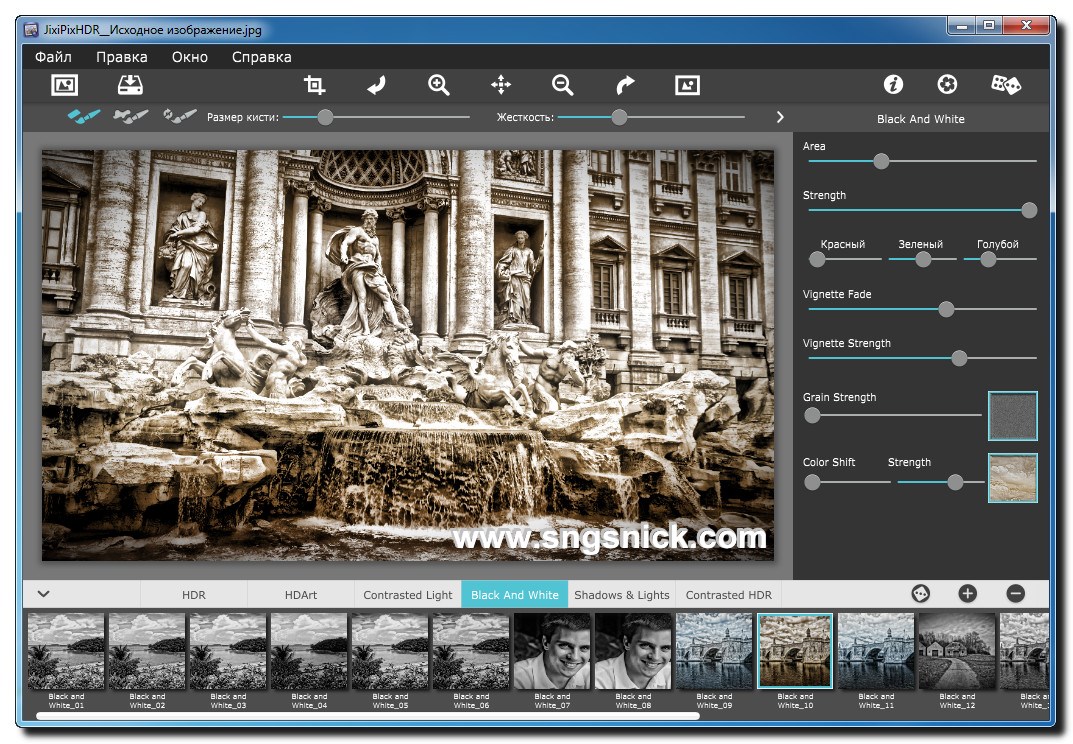Collapse the presets panel chevron
Screen dimensions: 1073x744
pyautogui.click(x=44, y=593)
